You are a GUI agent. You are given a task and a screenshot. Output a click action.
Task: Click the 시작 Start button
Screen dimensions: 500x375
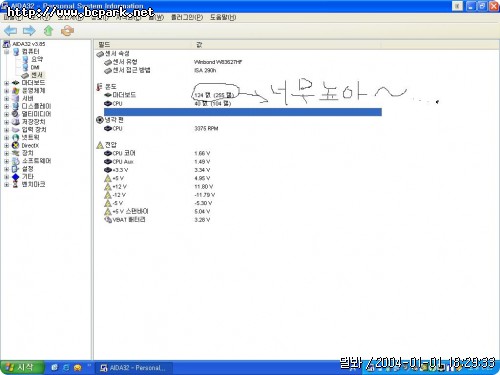tap(22, 367)
